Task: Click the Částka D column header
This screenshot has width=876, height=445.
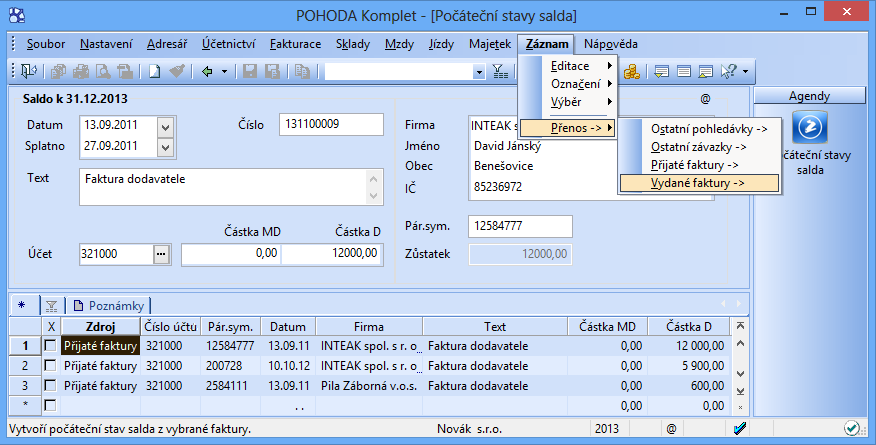Action: [688, 327]
